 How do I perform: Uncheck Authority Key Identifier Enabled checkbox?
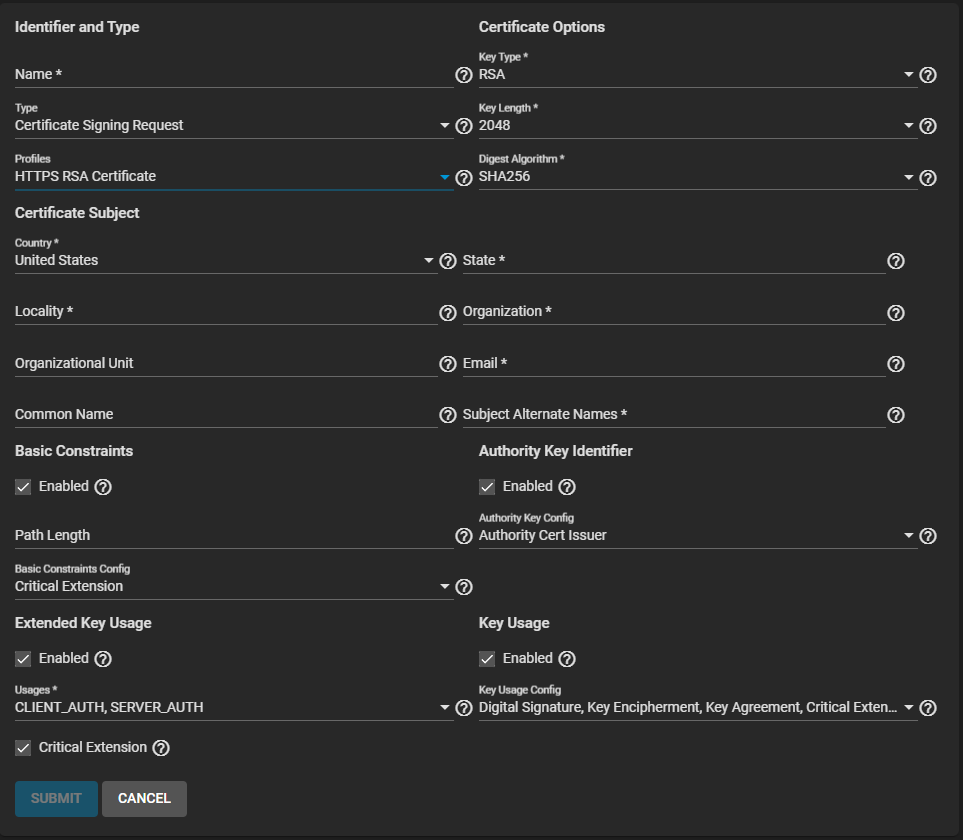coord(487,487)
